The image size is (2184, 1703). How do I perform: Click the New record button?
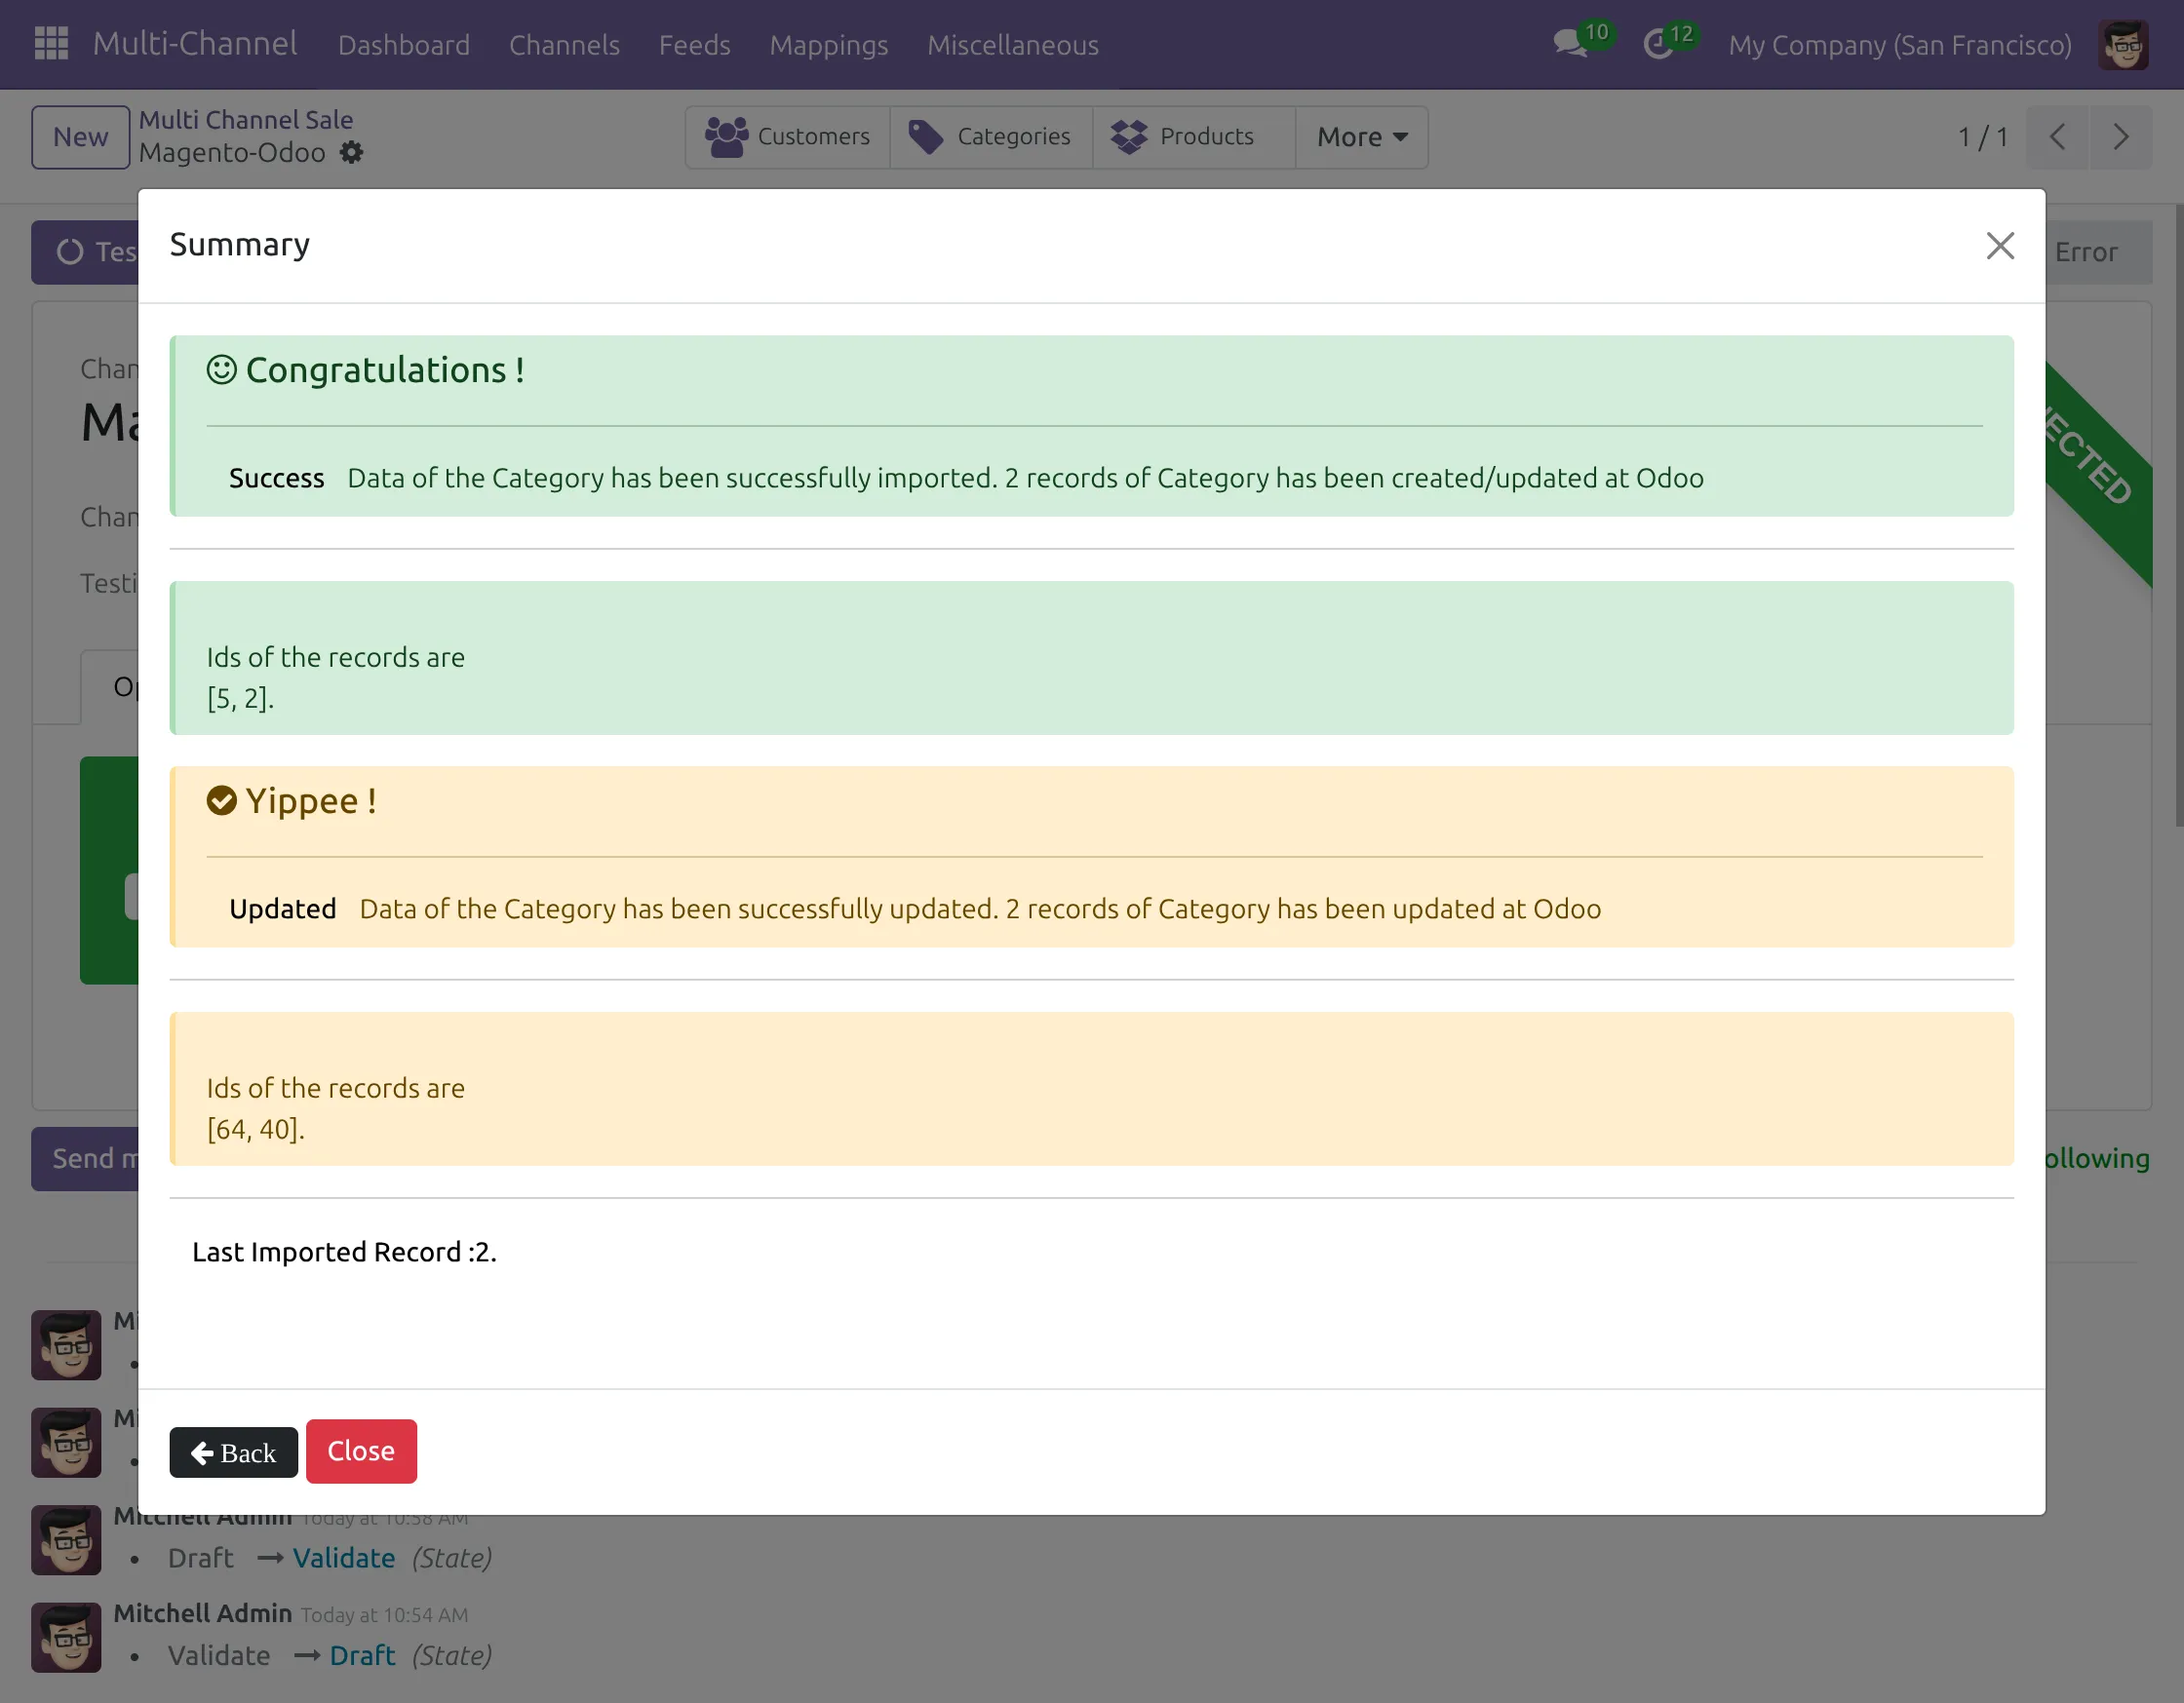(80, 137)
